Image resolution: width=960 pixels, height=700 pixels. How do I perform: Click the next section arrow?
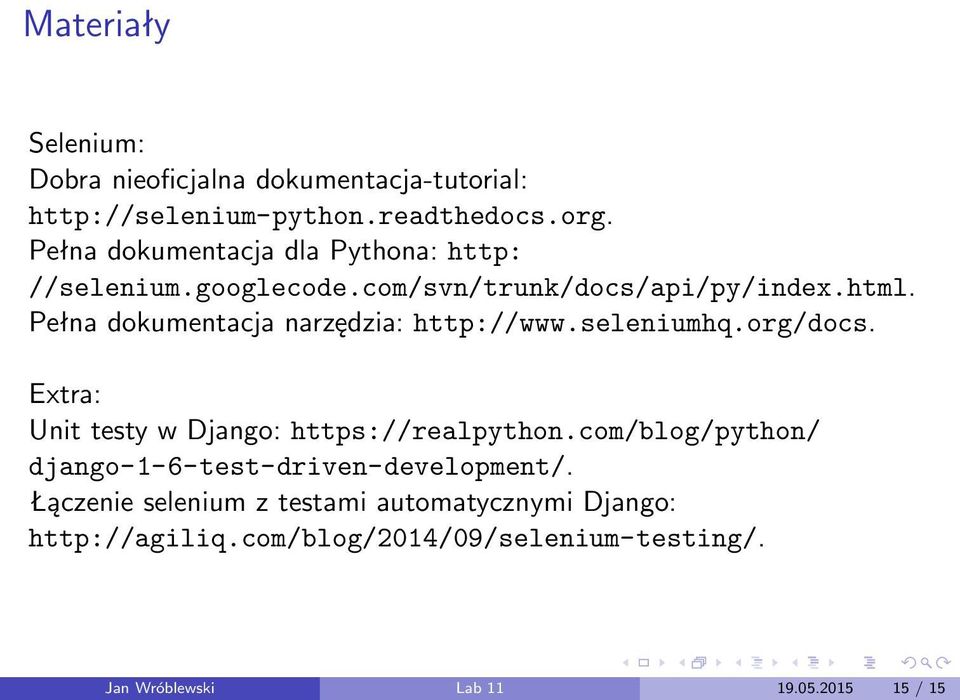(831, 663)
